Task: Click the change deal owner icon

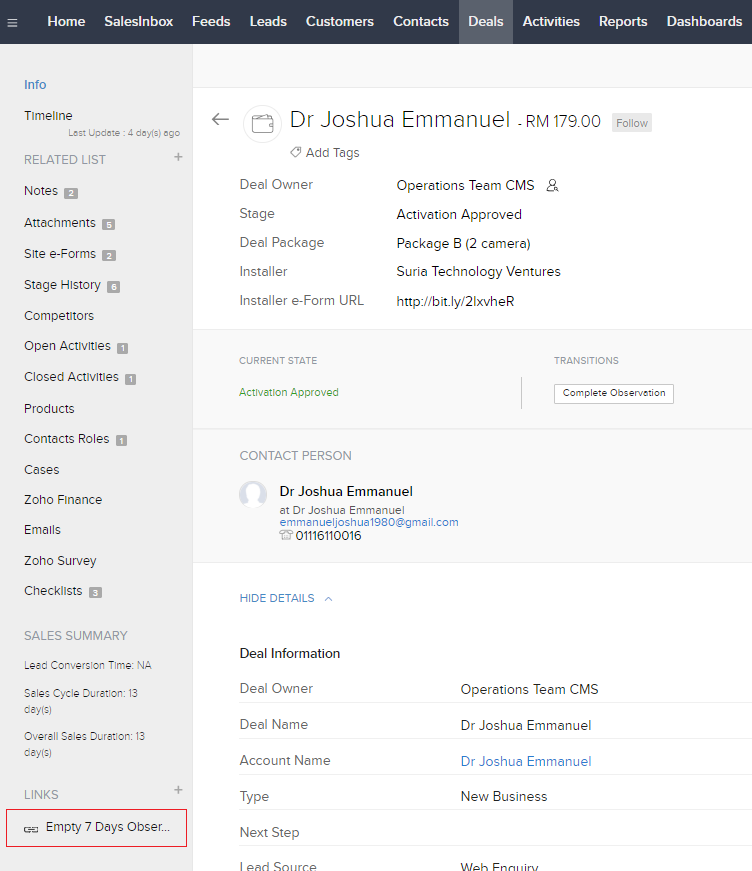Action: pyautogui.click(x=552, y=186)
